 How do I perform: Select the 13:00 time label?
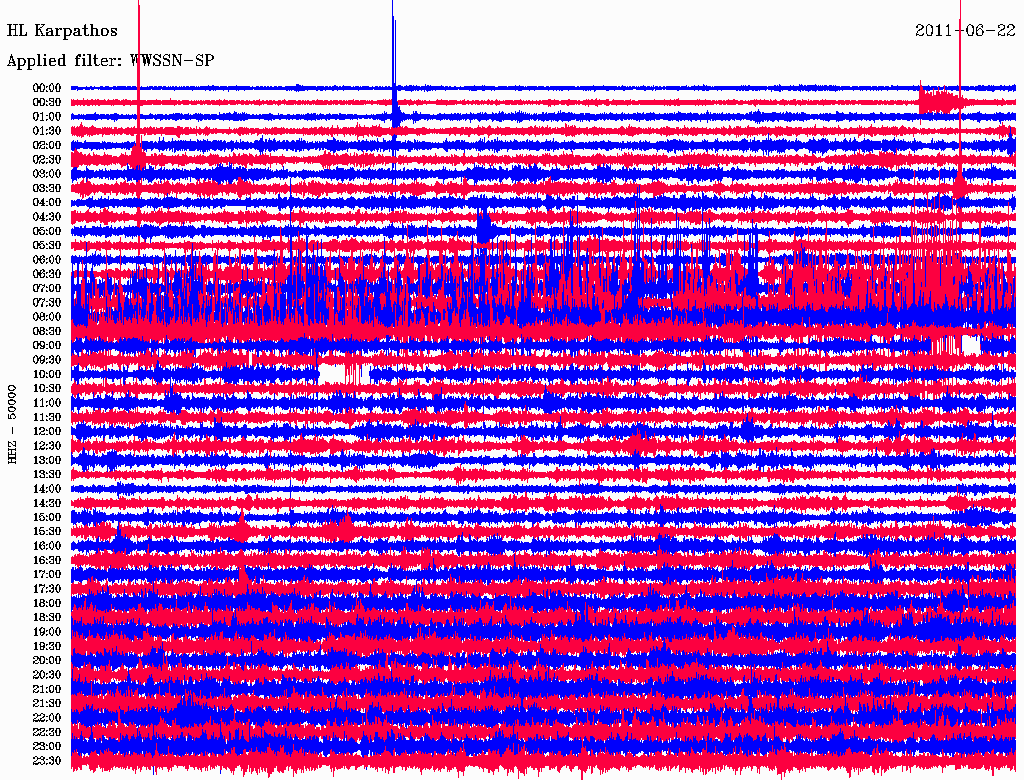[x=47, y=460]
